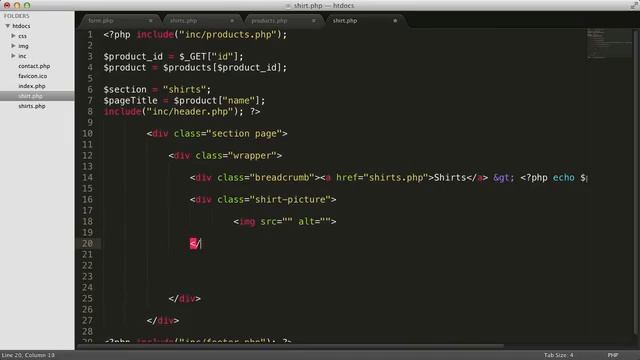Image resolution: width=640 pixels, height=360 pixels.
Task: Select the css folder label
Action: pyautogui.click(x=22, y=36)
